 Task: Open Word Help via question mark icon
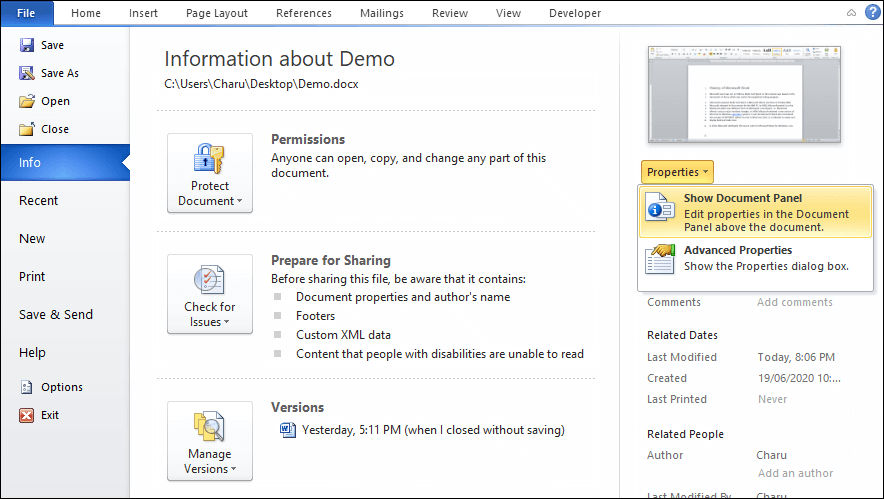pos(873,12)
